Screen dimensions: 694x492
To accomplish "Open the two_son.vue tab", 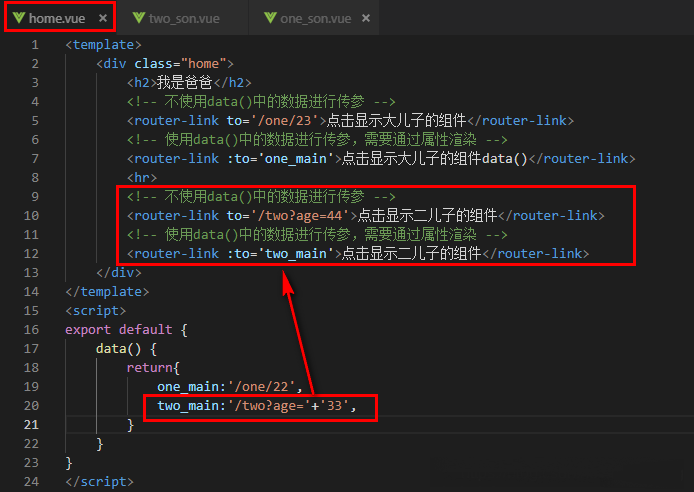I will click(x=184, y=19).
